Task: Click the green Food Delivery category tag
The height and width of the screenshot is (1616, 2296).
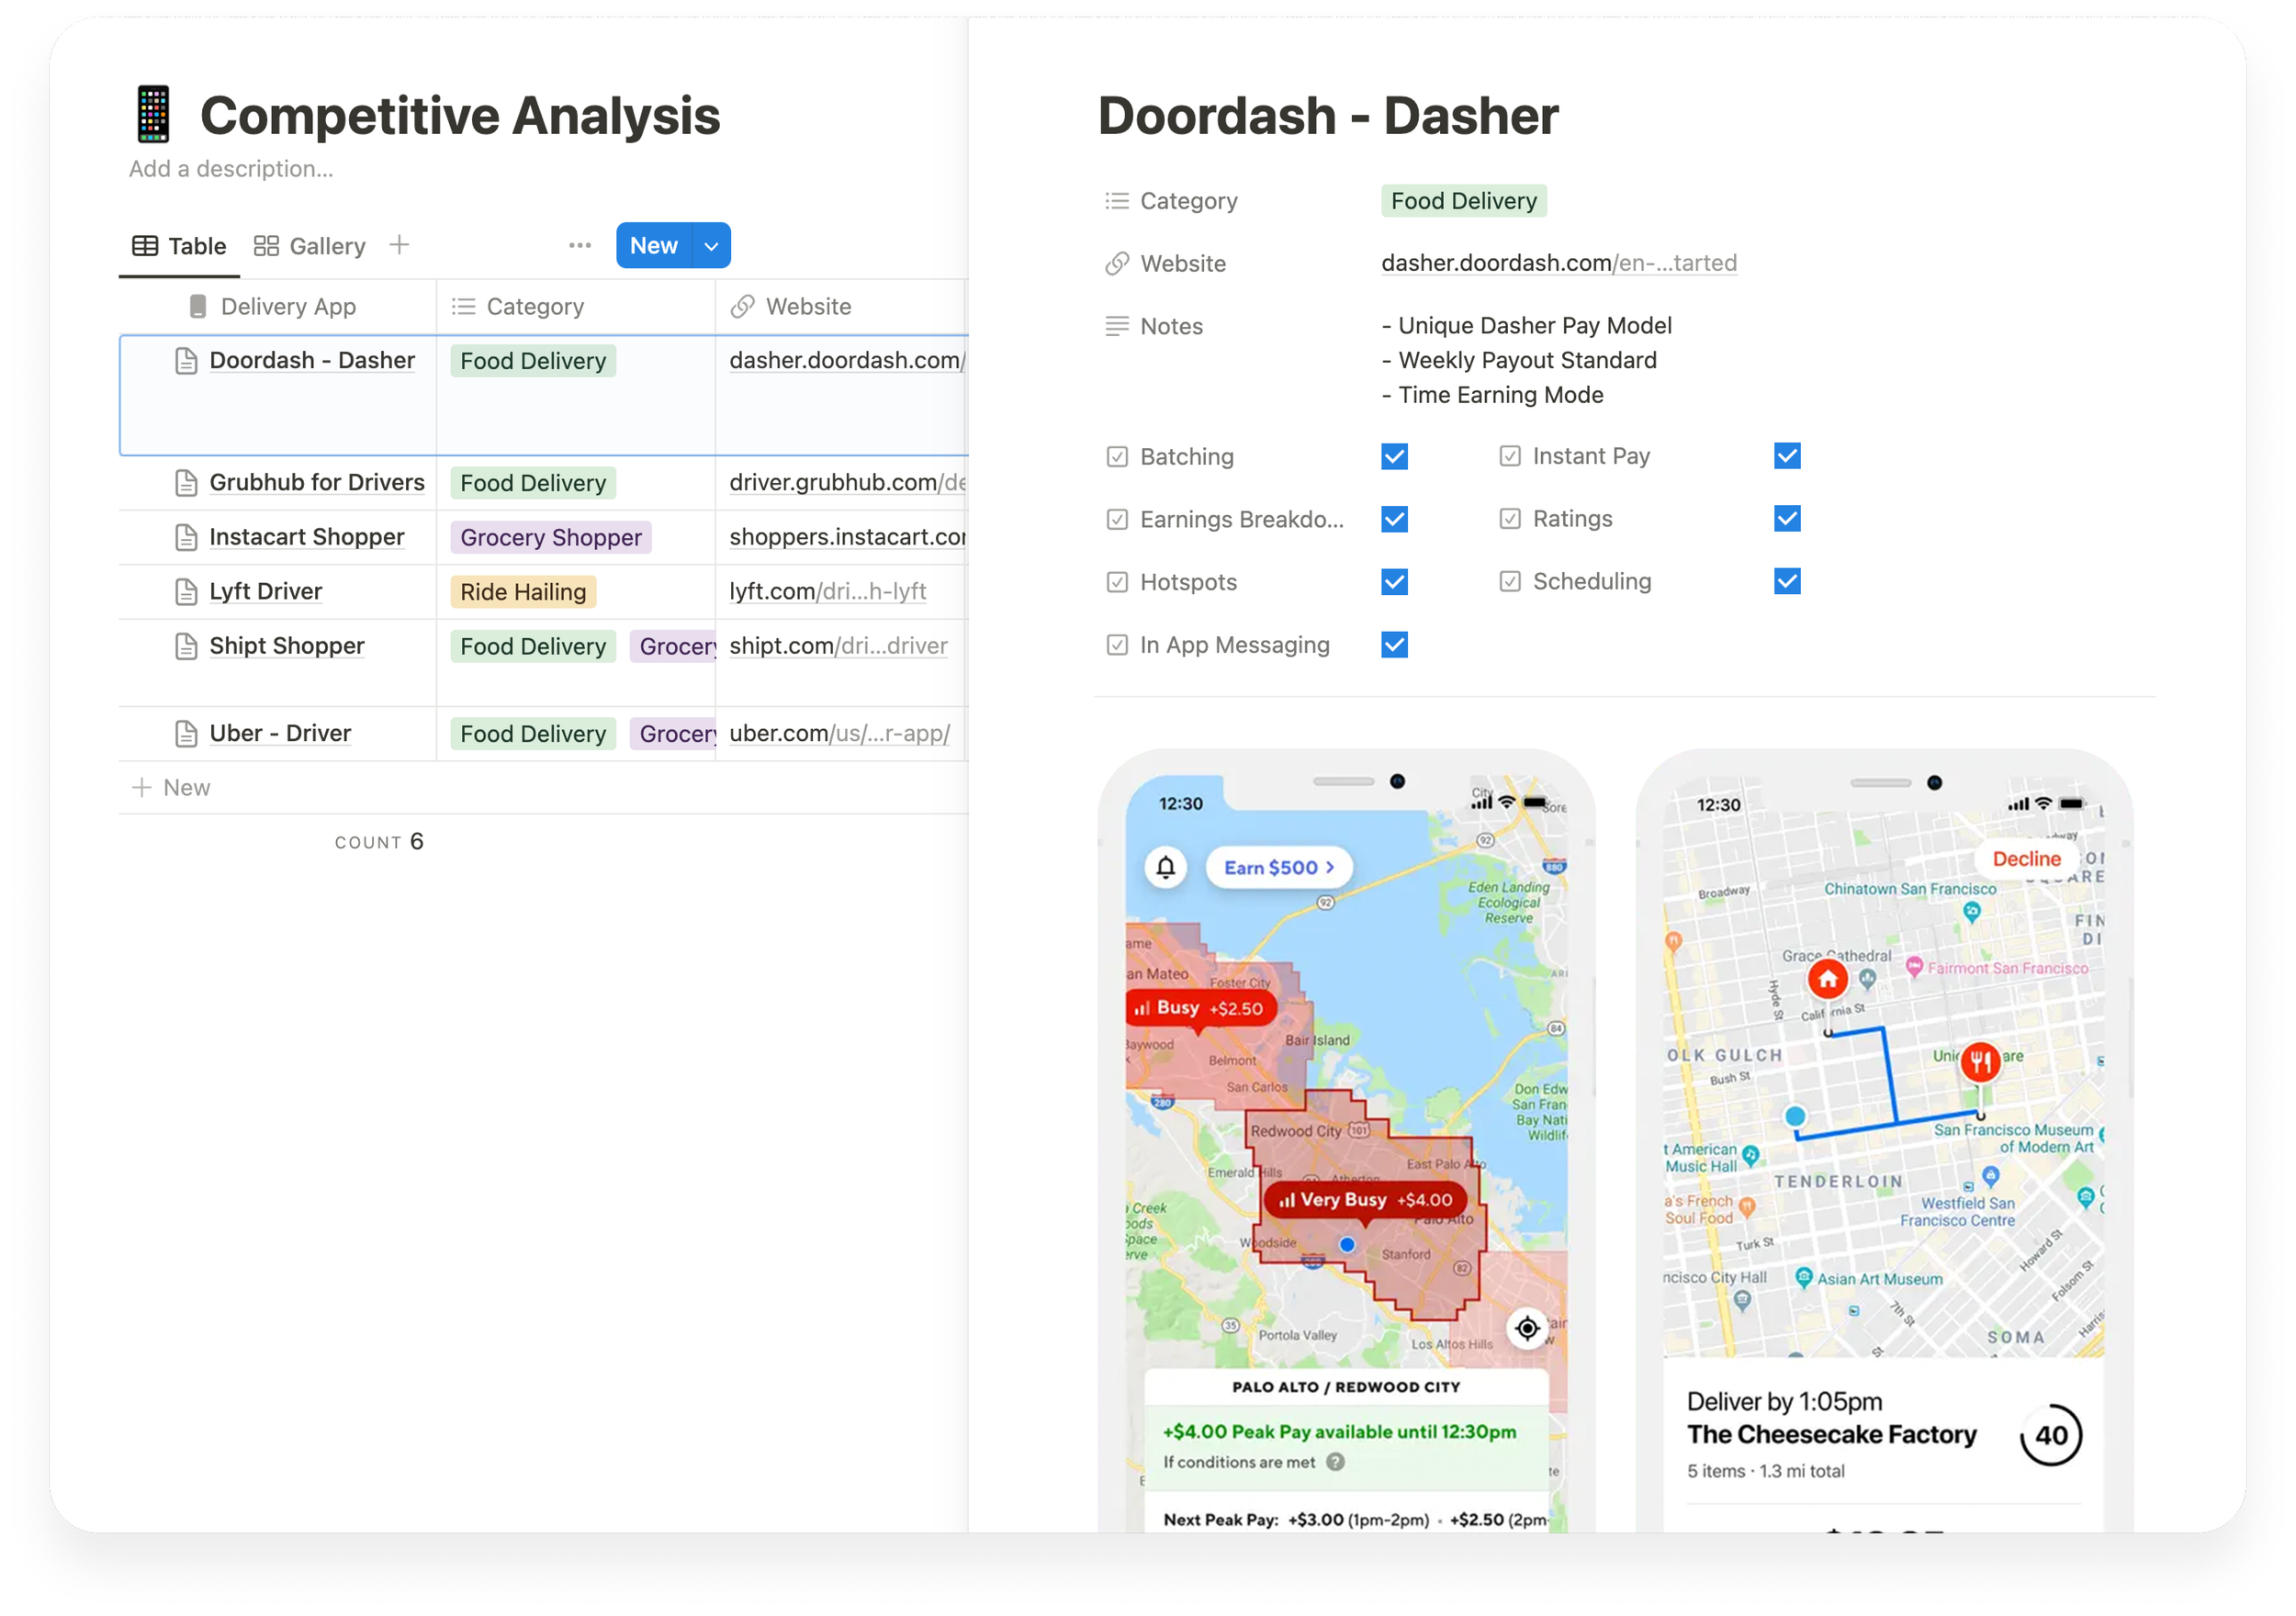Action: [x=1463, y=201]
